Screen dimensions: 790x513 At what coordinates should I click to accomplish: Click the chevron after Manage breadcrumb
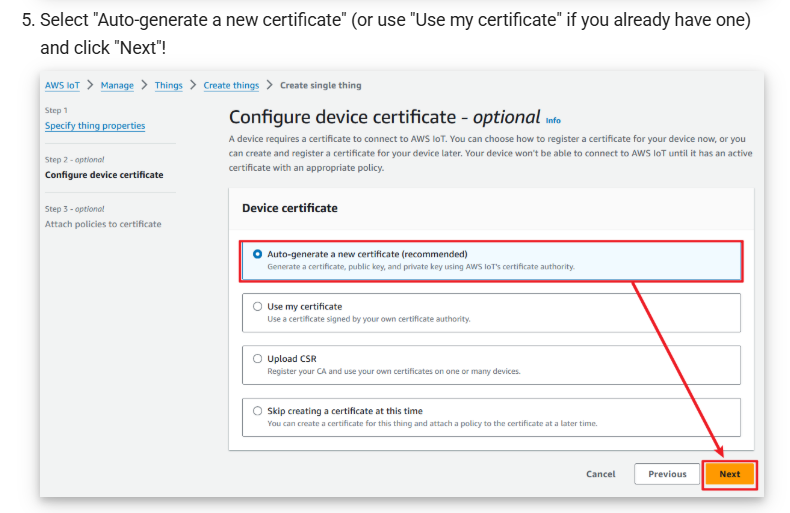pyautogui.click(x=144, y=86)
